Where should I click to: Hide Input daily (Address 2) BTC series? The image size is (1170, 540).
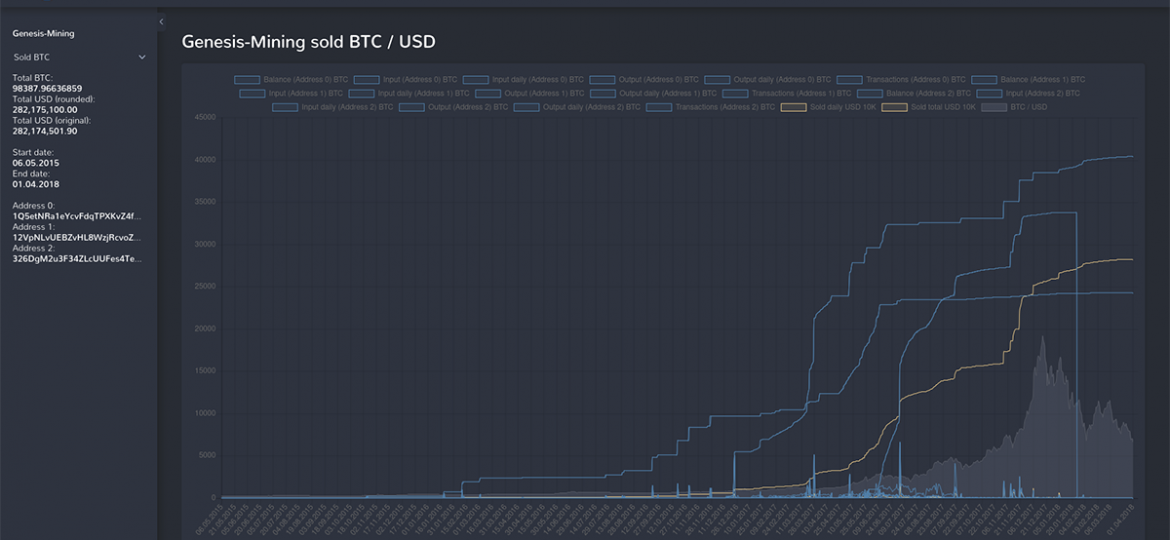point(333,107)
